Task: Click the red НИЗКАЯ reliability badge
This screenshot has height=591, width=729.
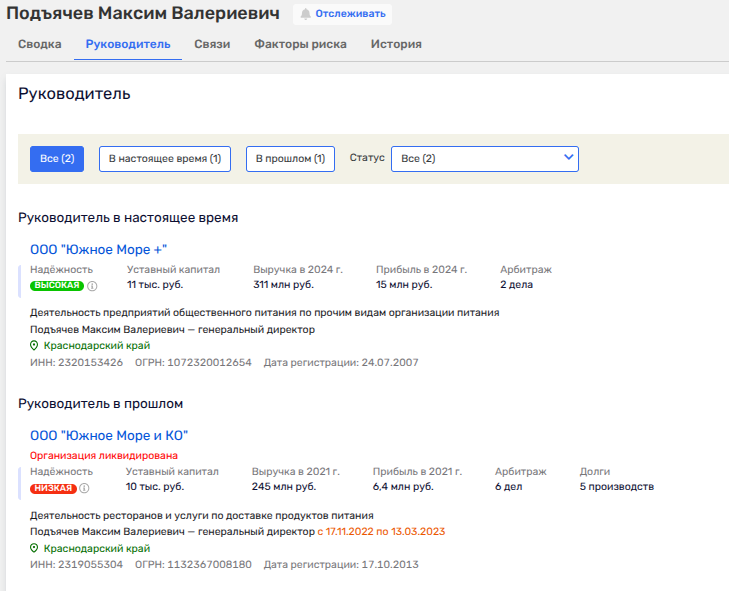Action: point(53,489)
